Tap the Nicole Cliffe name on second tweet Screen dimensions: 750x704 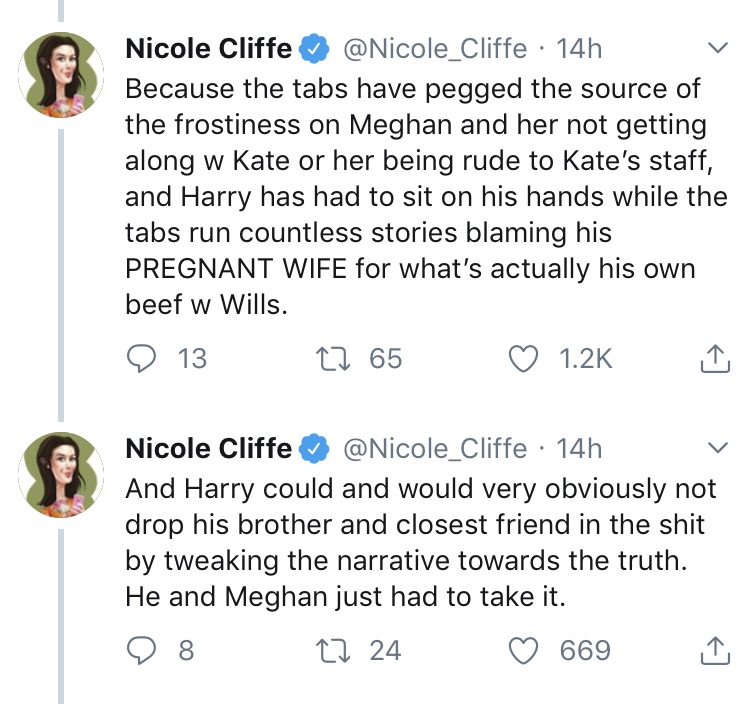click(x=208, y=448)
